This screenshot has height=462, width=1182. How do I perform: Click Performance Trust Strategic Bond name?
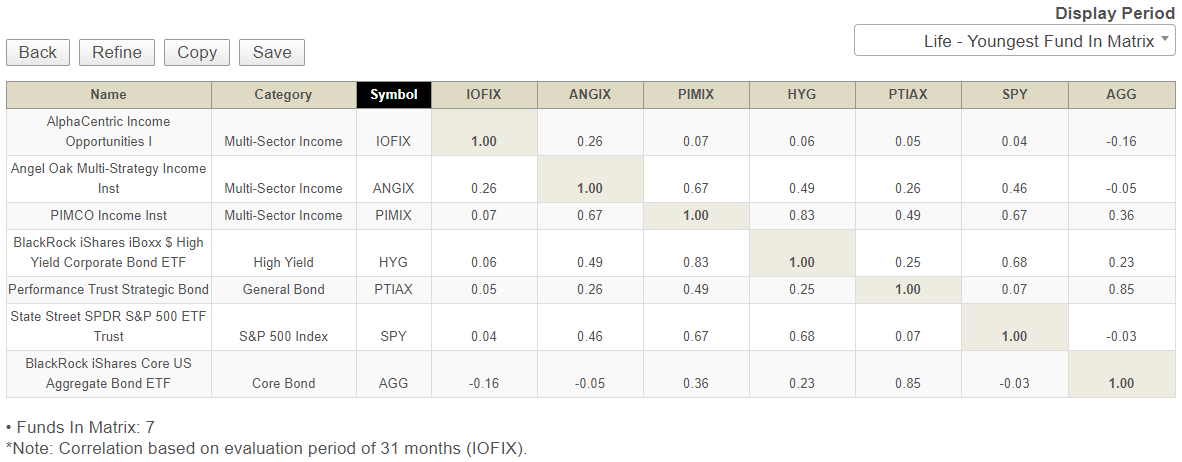point(108,290)
